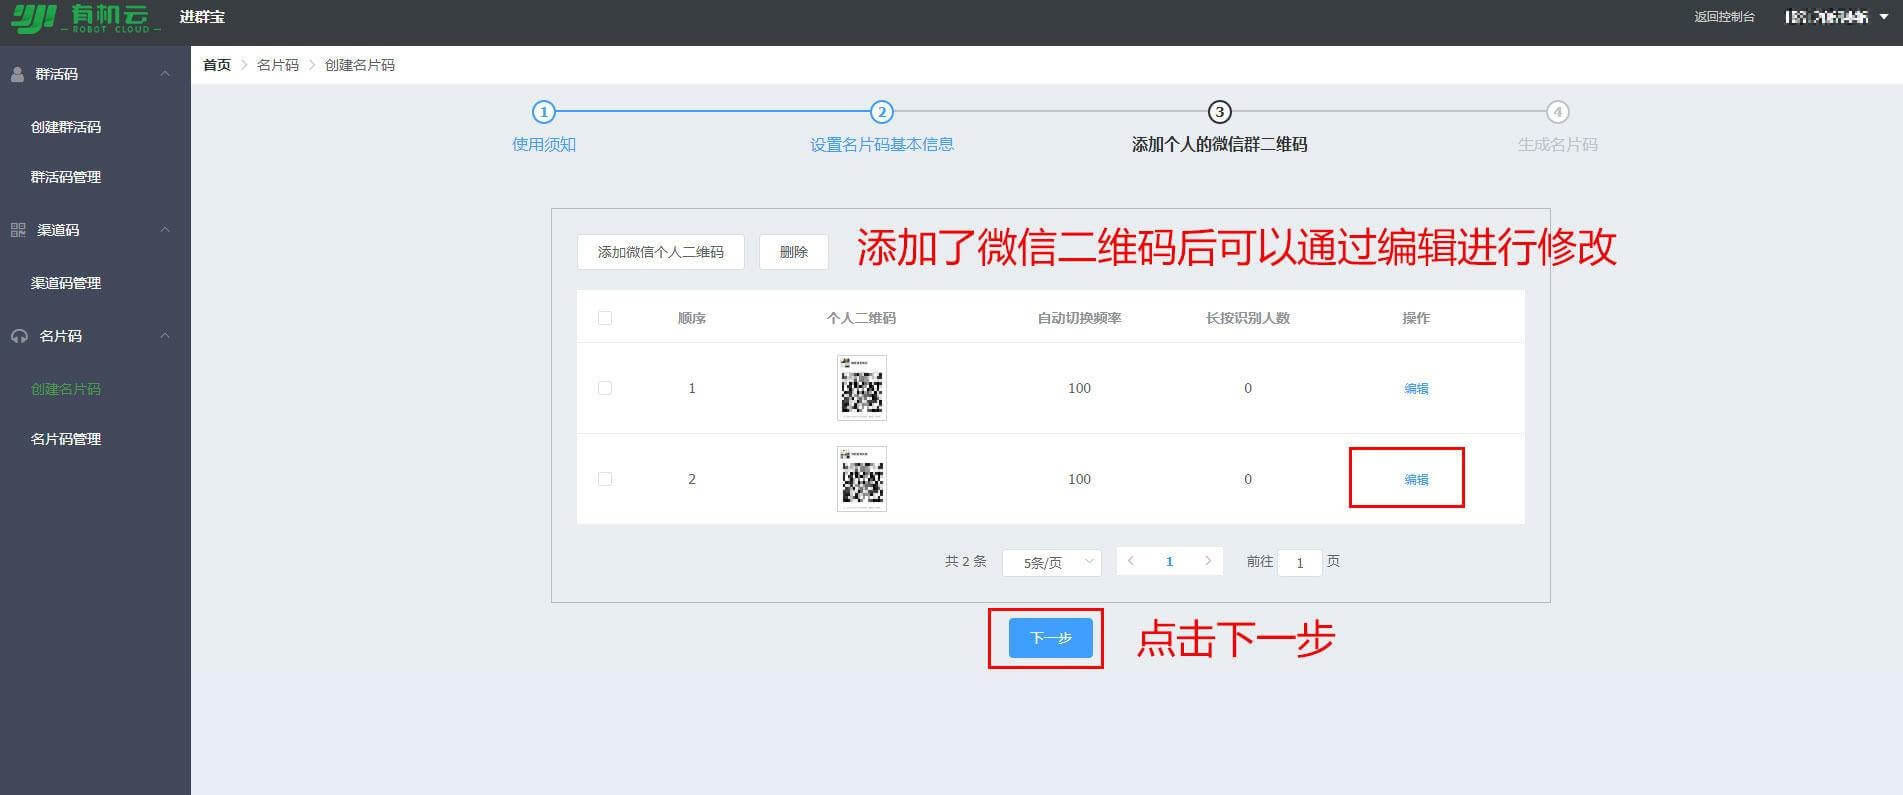Click the blue 下一步 button
Image resolution: width=1903 pixels, height=795 pixels.
coord(1050,638)
